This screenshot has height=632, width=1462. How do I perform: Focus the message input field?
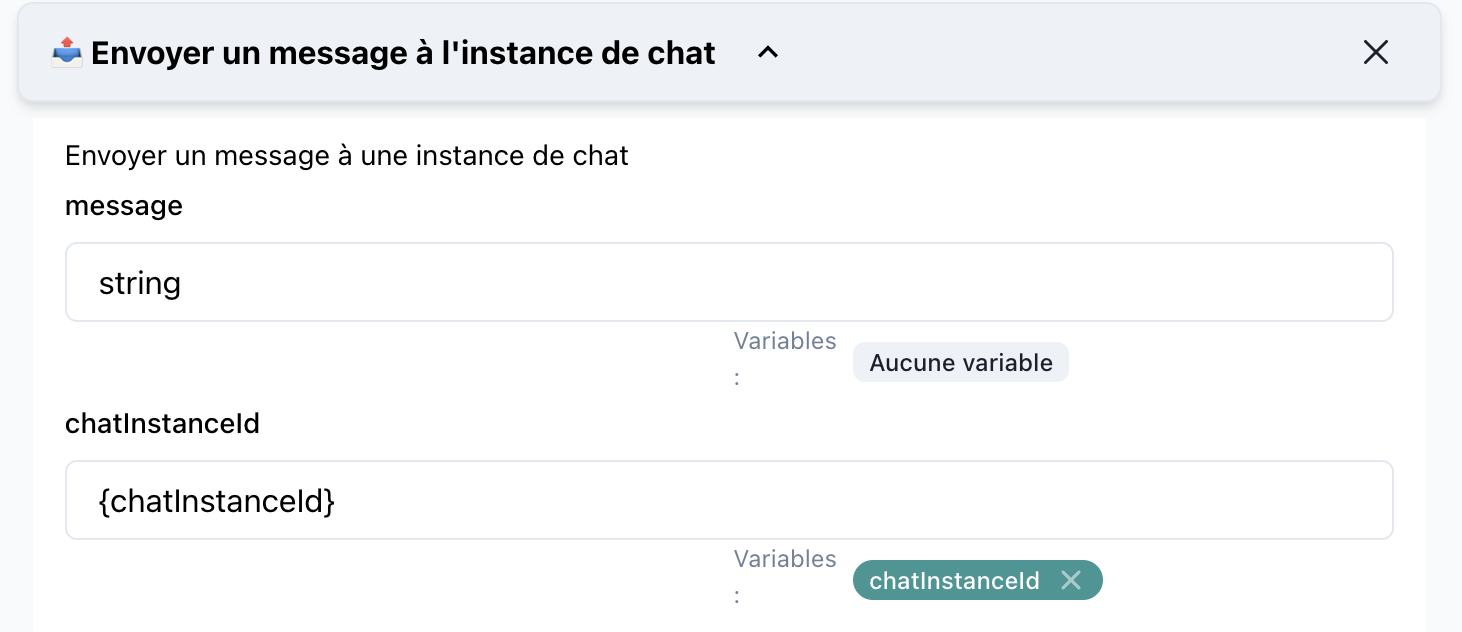click(x=729, y=282)
